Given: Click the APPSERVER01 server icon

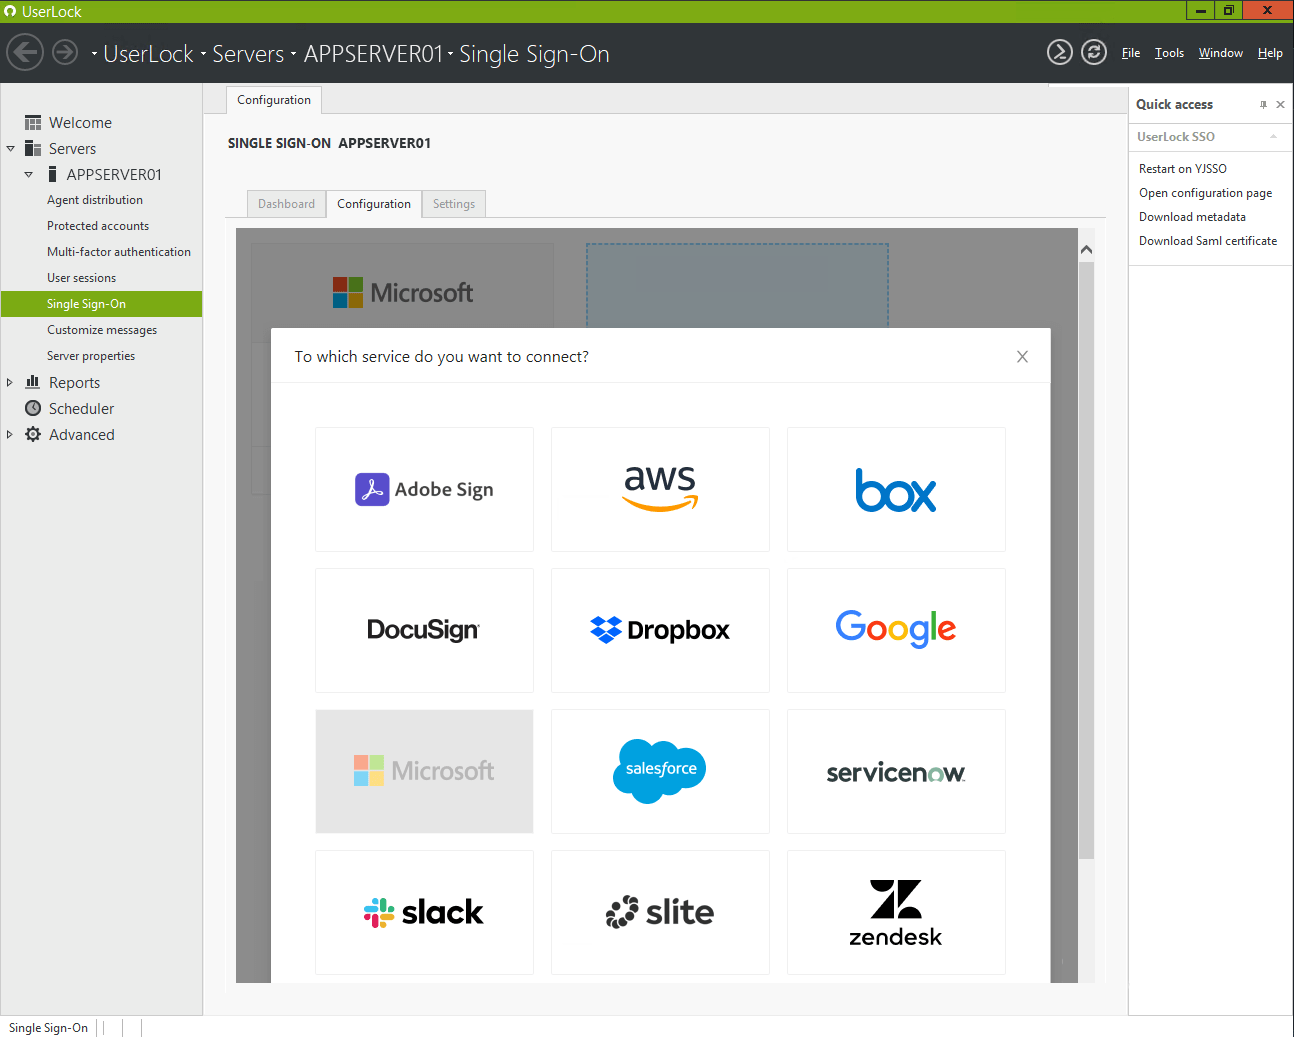Looking at the screenshot, I should 52,174.
